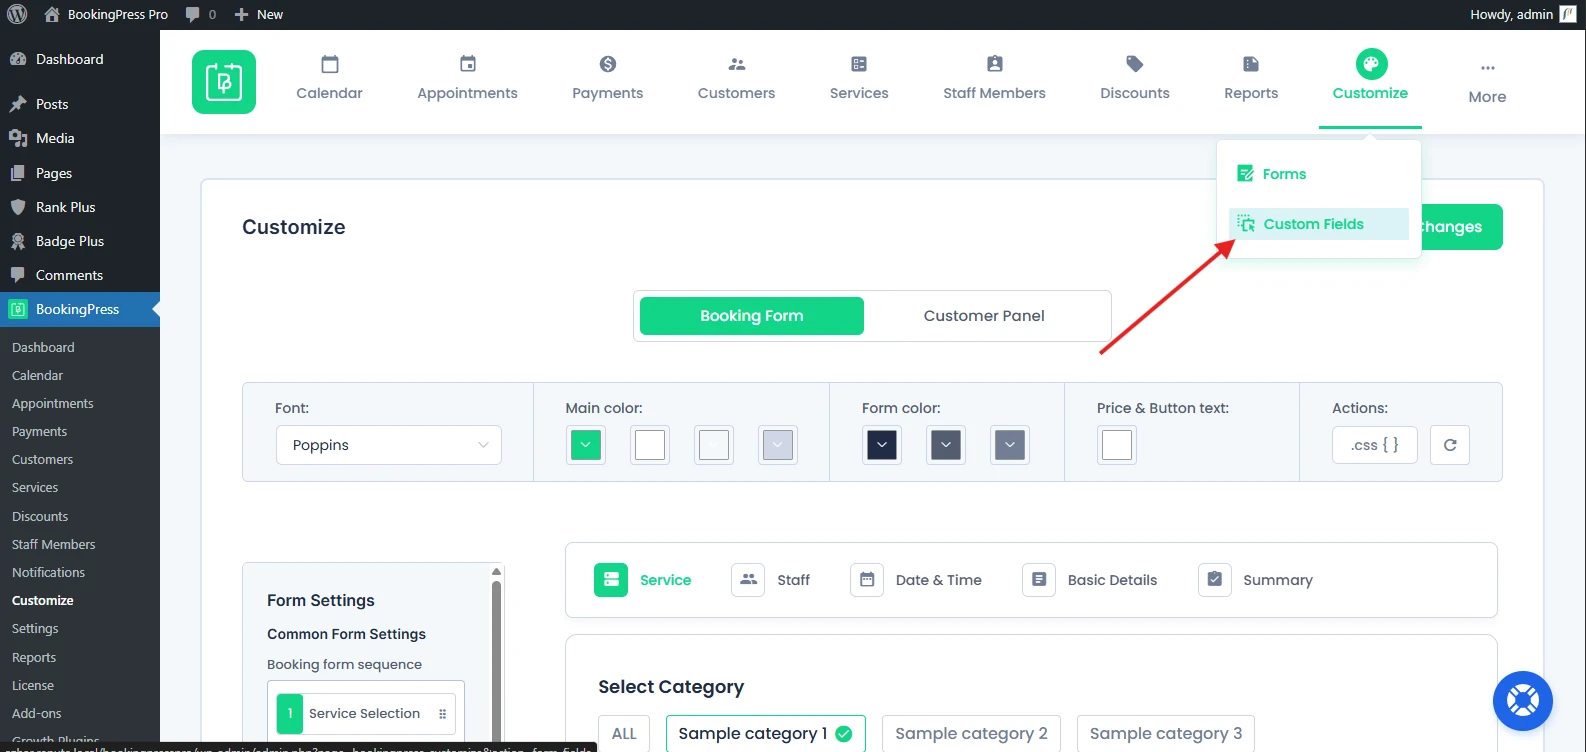Open comments bubble in admin bar
Viewport: 1586px width, 752px height.
click(193, 14)
